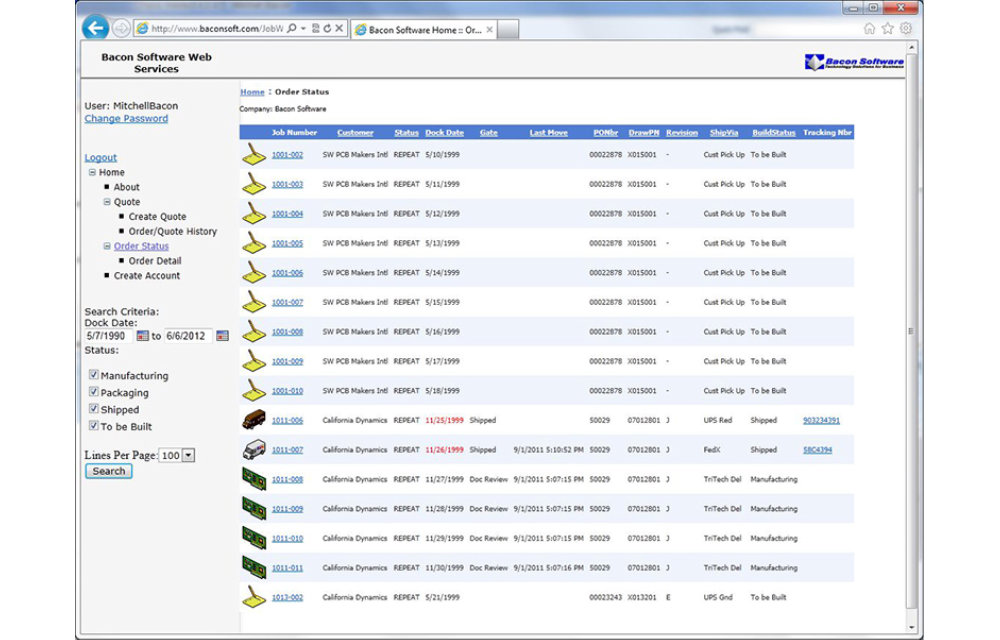The height and width of the screenshot is (640, 1000).
Task: Collapse the Order Status tree node
Action: pyautogui.click(x=107, y=246)
